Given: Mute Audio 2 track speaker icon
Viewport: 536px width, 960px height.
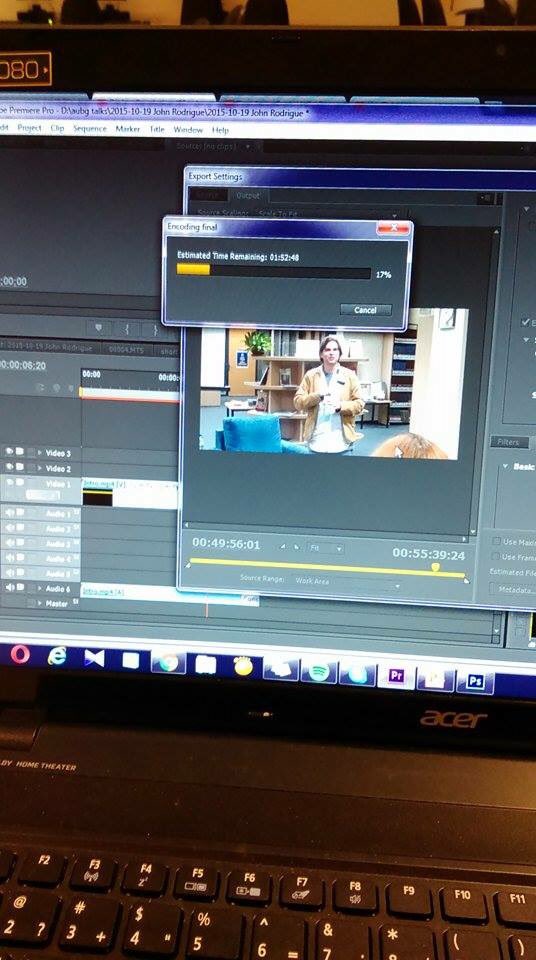Looking at the screenshot, I should tap(10, 527).
